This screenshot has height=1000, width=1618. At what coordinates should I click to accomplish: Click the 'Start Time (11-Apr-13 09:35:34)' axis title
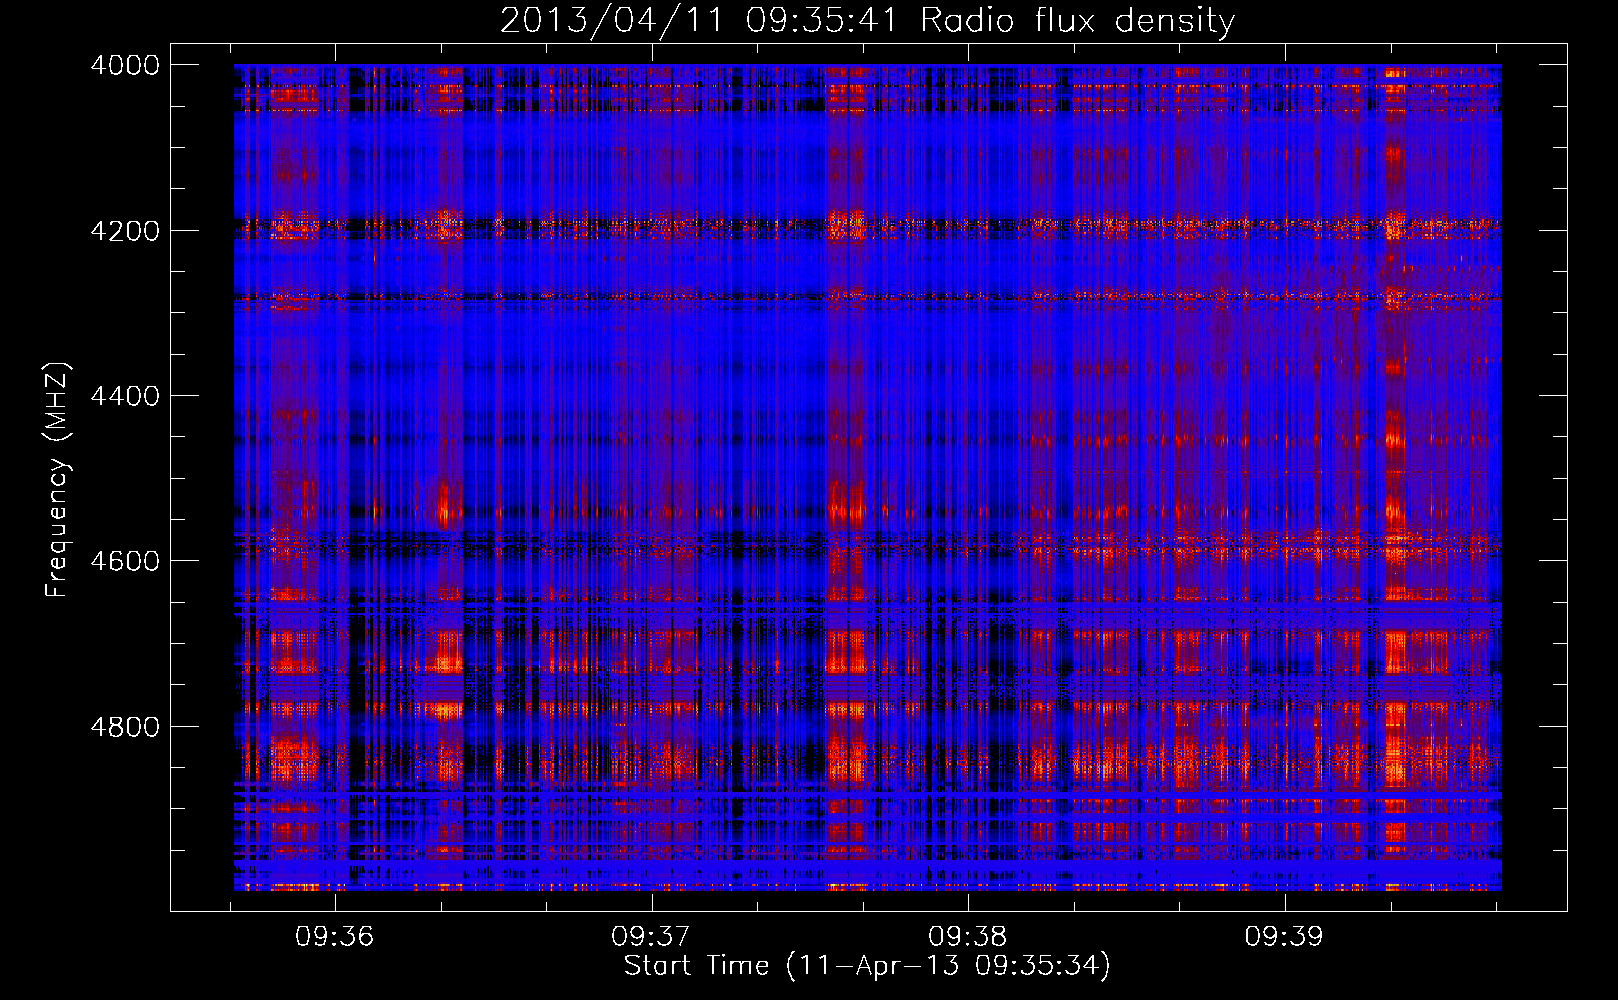click(867, 966)
